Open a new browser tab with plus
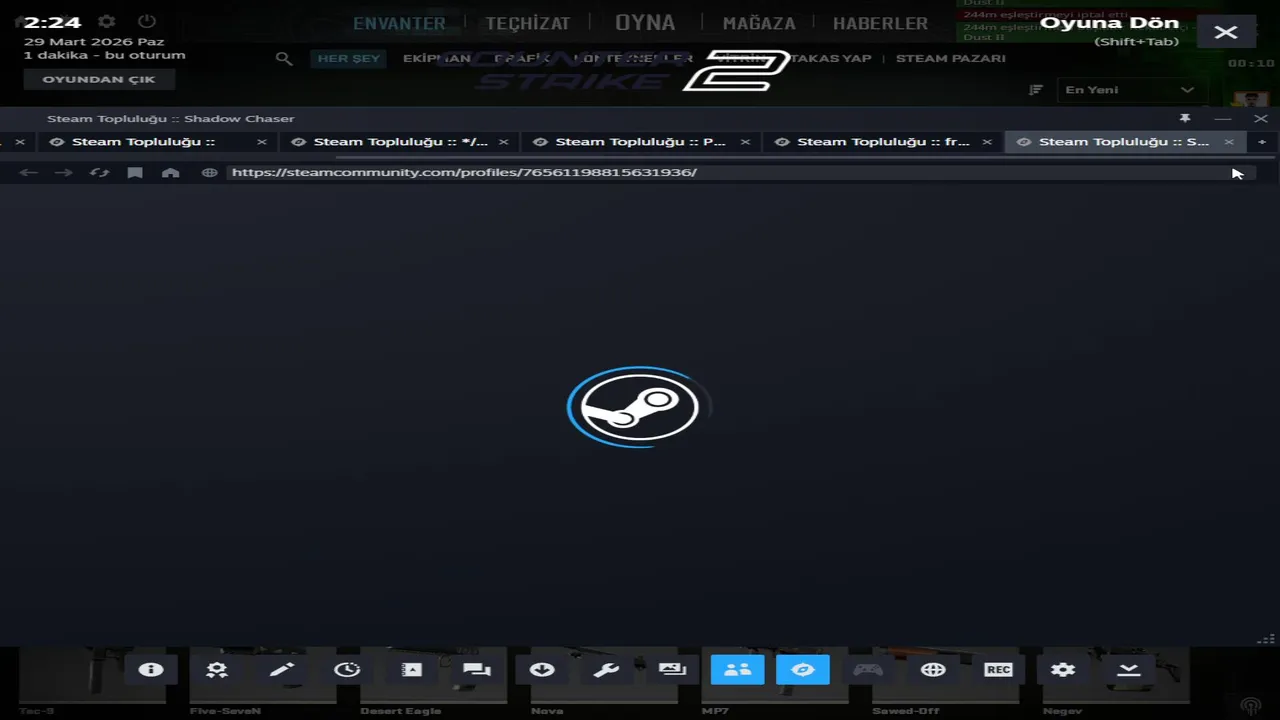This screenshot has height=720, width=1280. [1262, 142]
